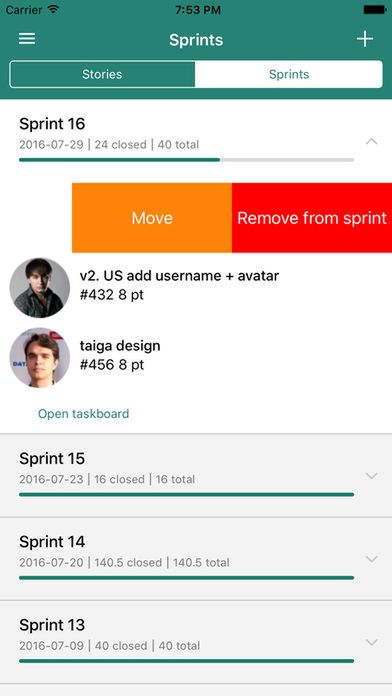The width and height of the screenshot is (392, 696).
Task: Open the hamburger menu
Action: click(27, 39)
